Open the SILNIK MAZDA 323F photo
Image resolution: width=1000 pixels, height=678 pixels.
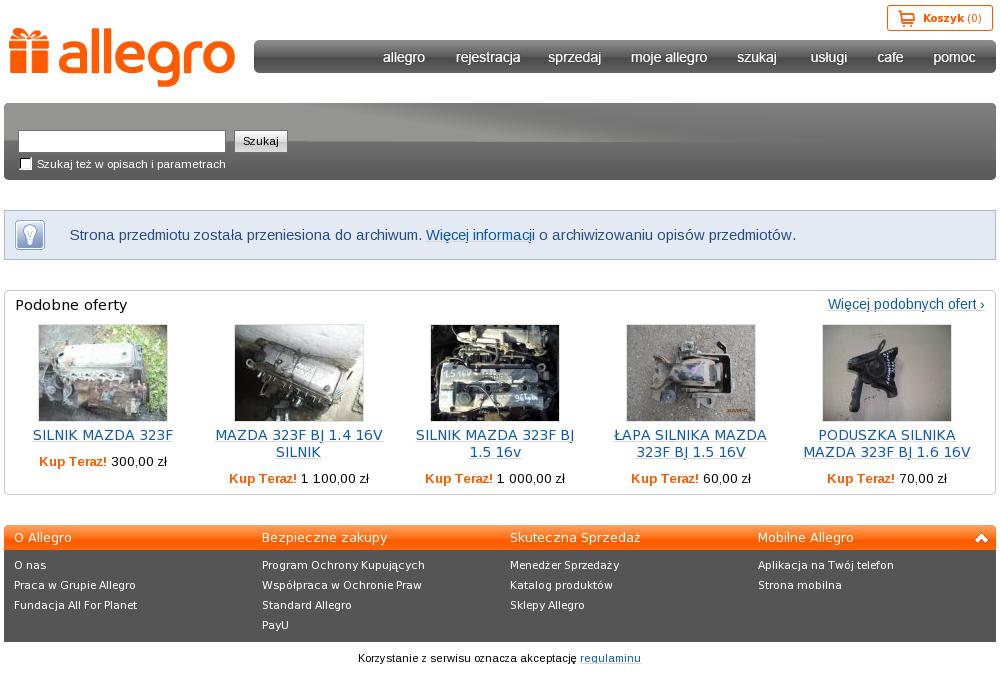(103, 372)
